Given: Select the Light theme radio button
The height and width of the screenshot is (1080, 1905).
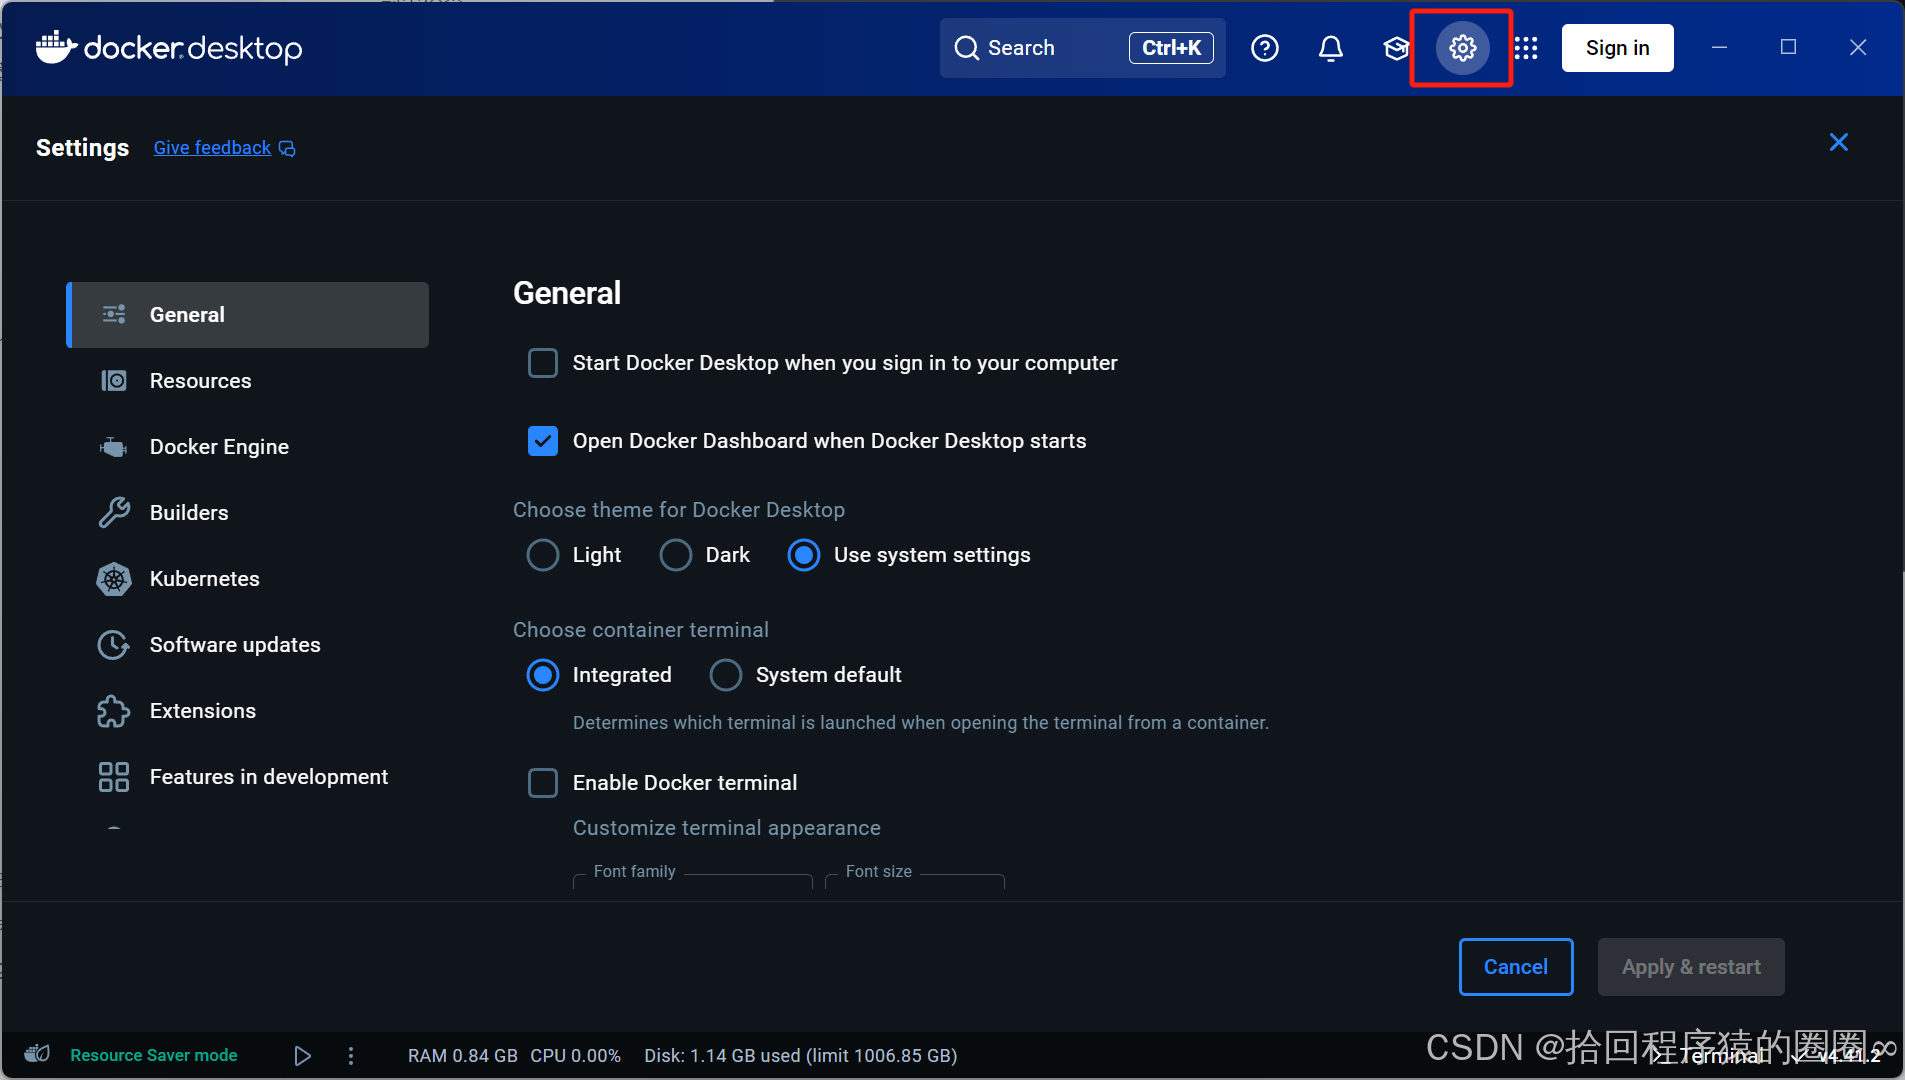Looking at the screenshot, I should point(543,555).
